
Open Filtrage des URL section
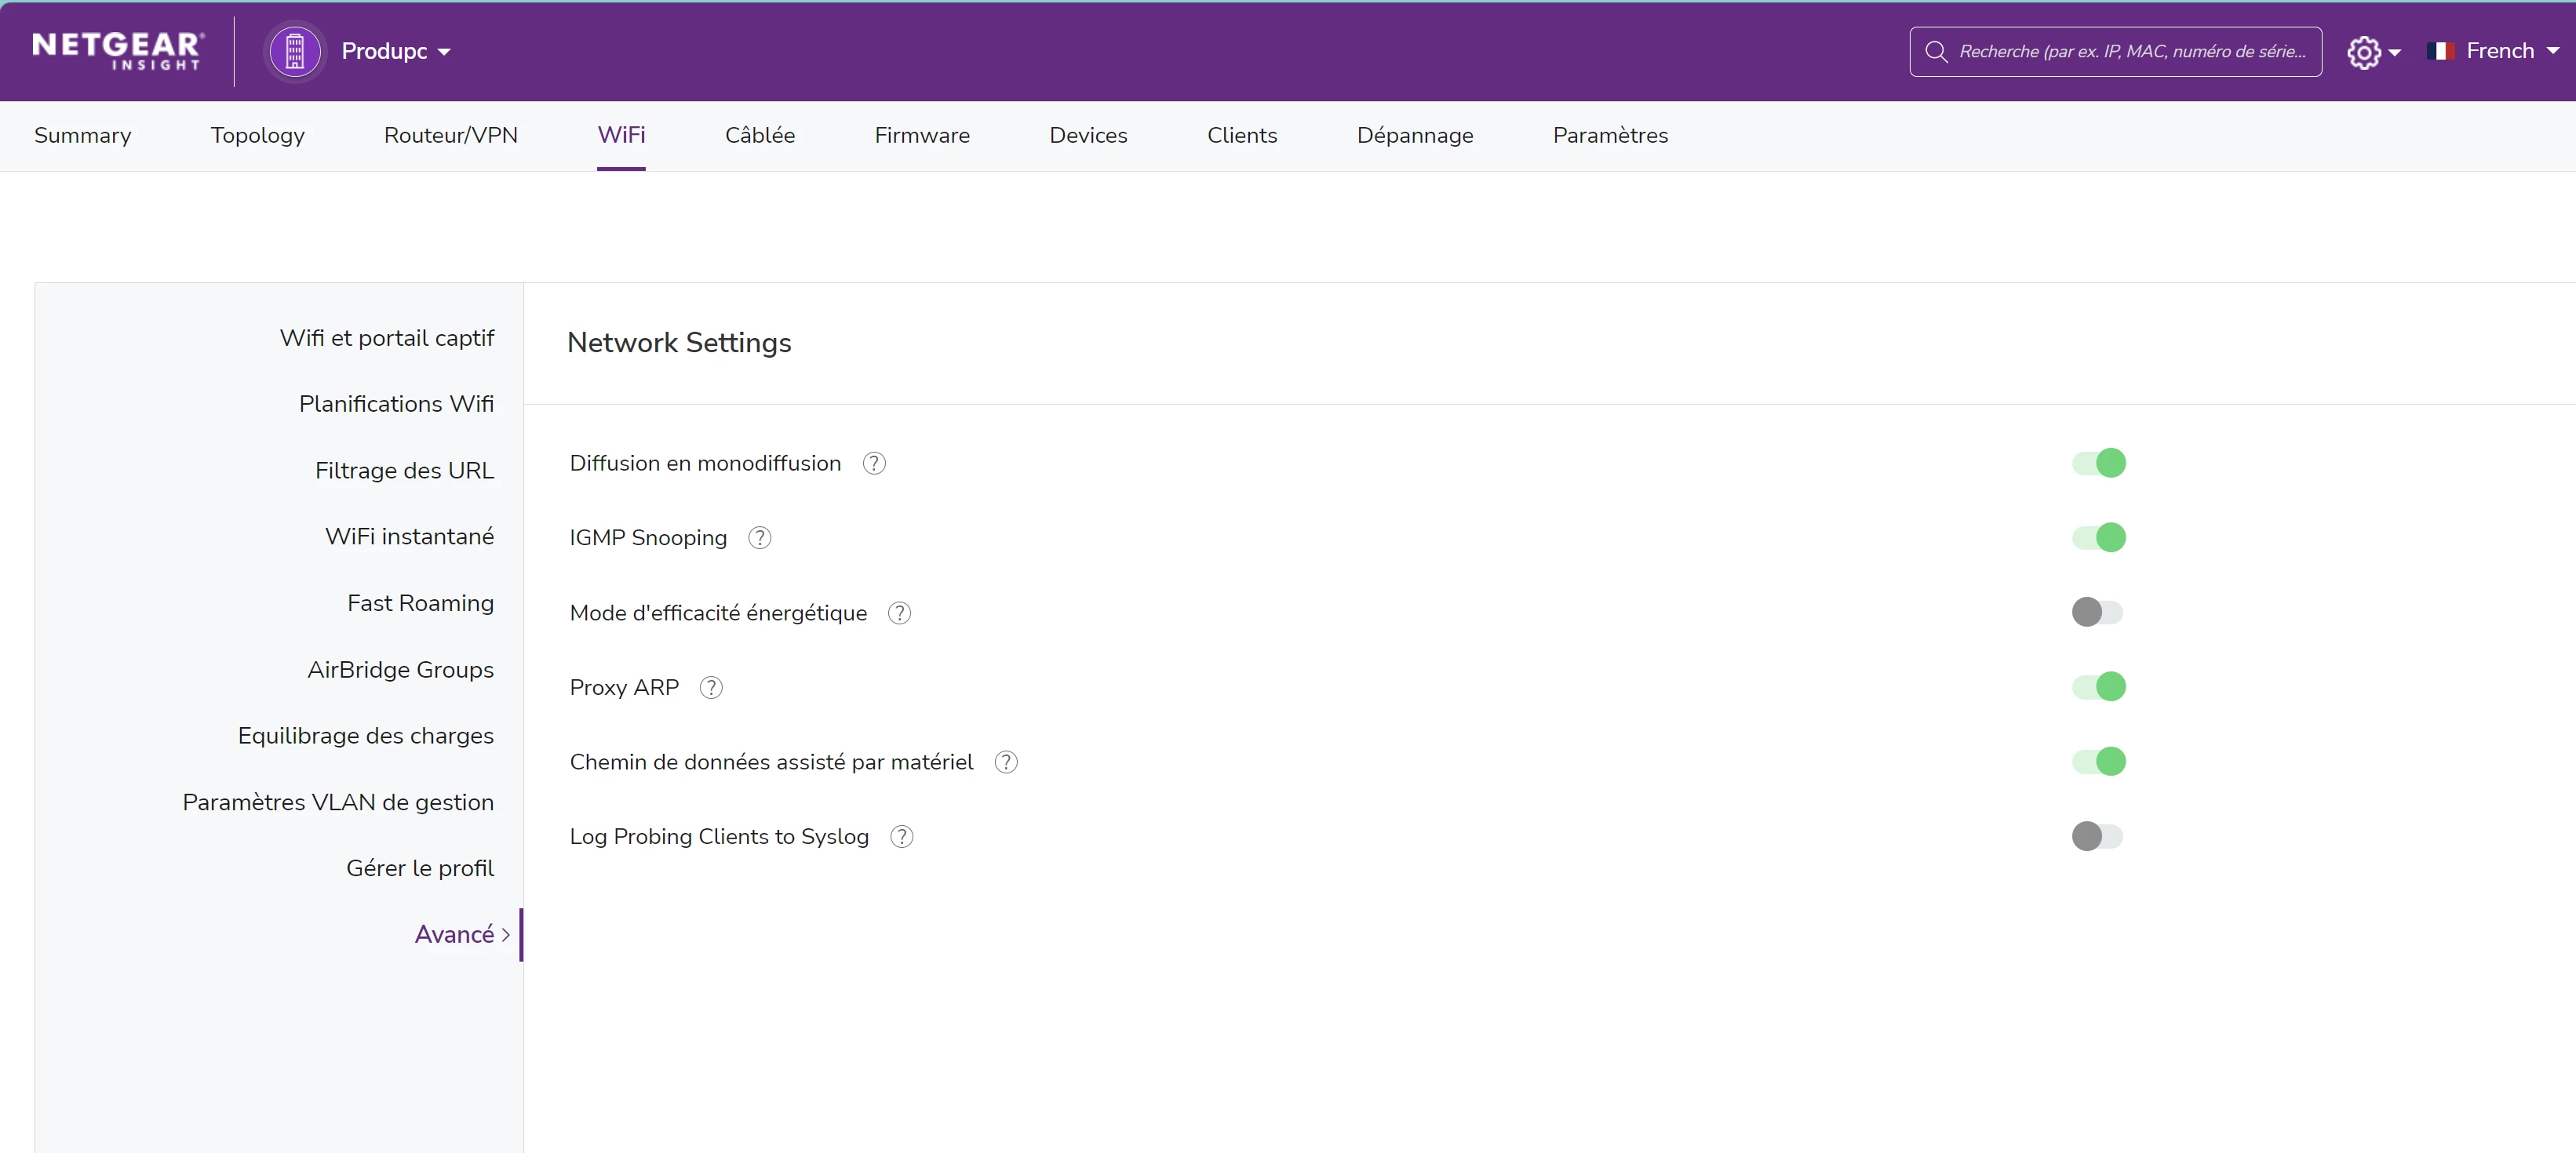pos(404,470)
